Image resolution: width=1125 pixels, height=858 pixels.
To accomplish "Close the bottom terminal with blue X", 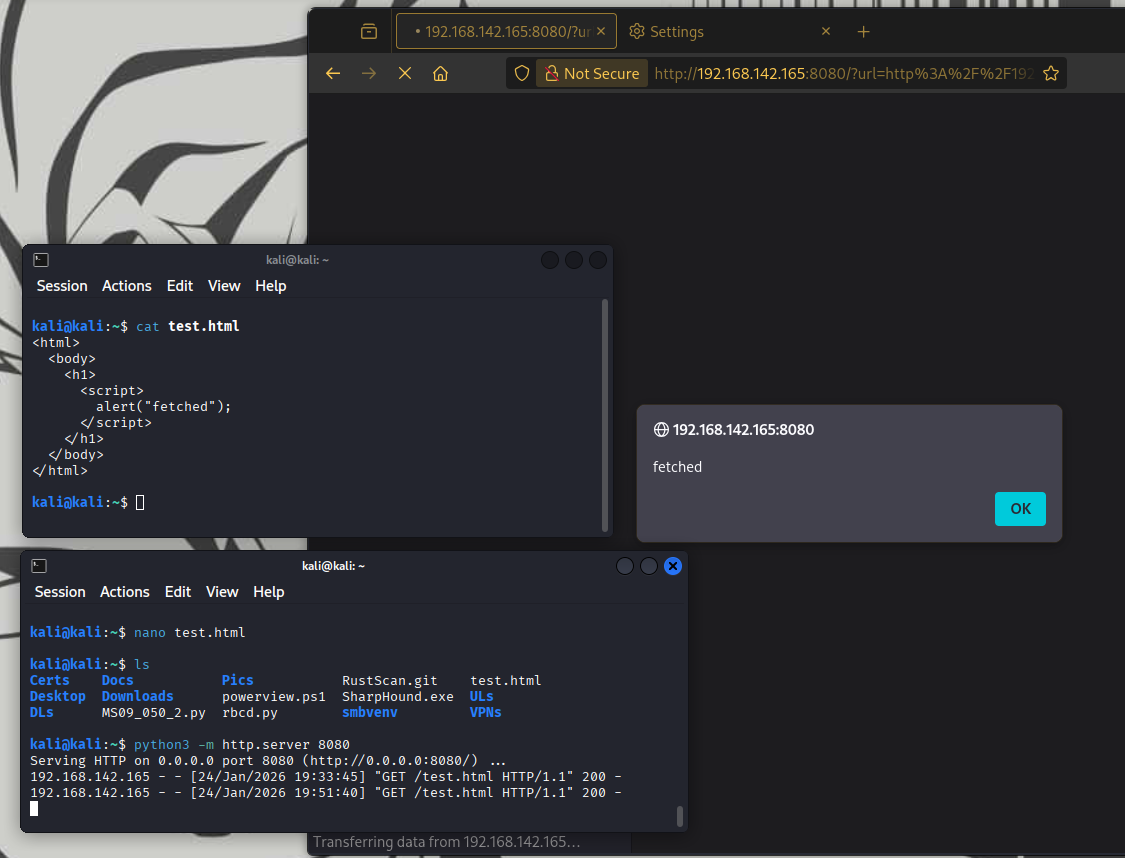I will (x=673, y=566).
